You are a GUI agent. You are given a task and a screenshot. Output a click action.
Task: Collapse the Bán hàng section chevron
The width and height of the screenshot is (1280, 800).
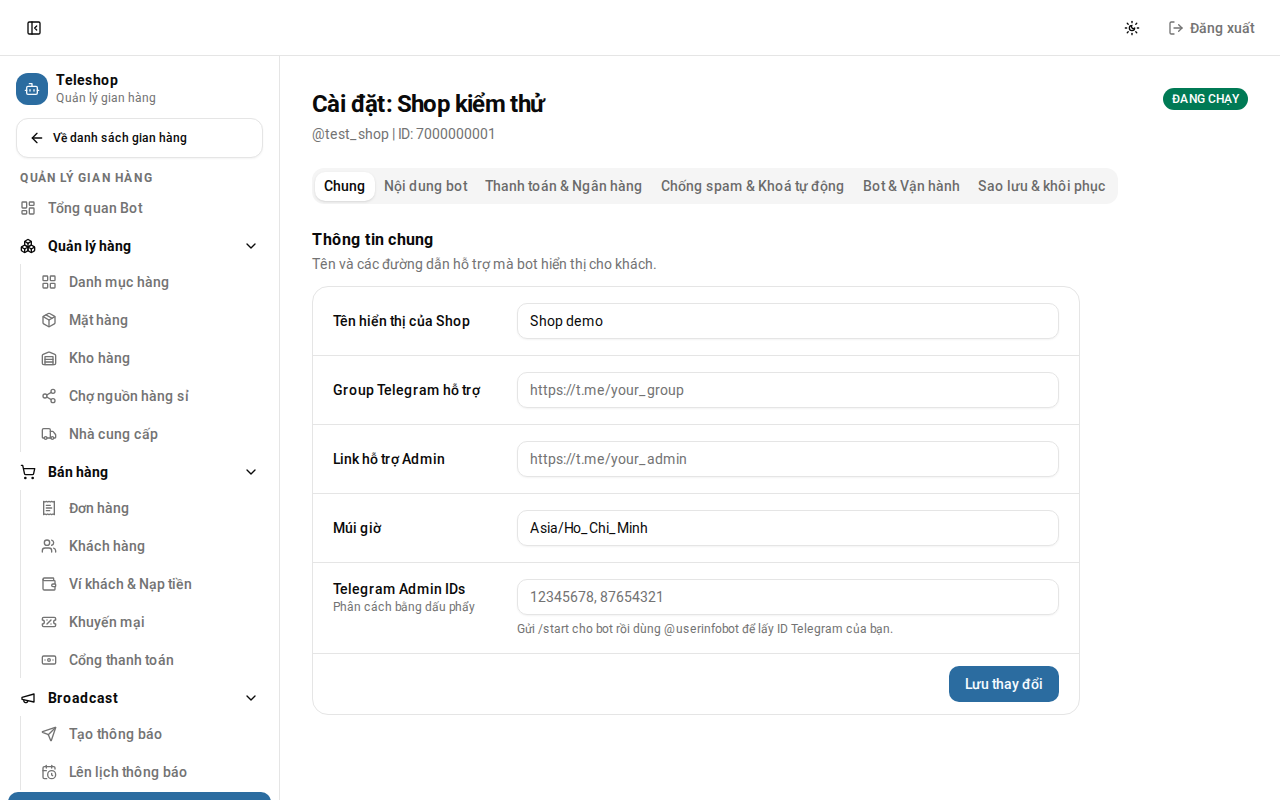[251, 472]
